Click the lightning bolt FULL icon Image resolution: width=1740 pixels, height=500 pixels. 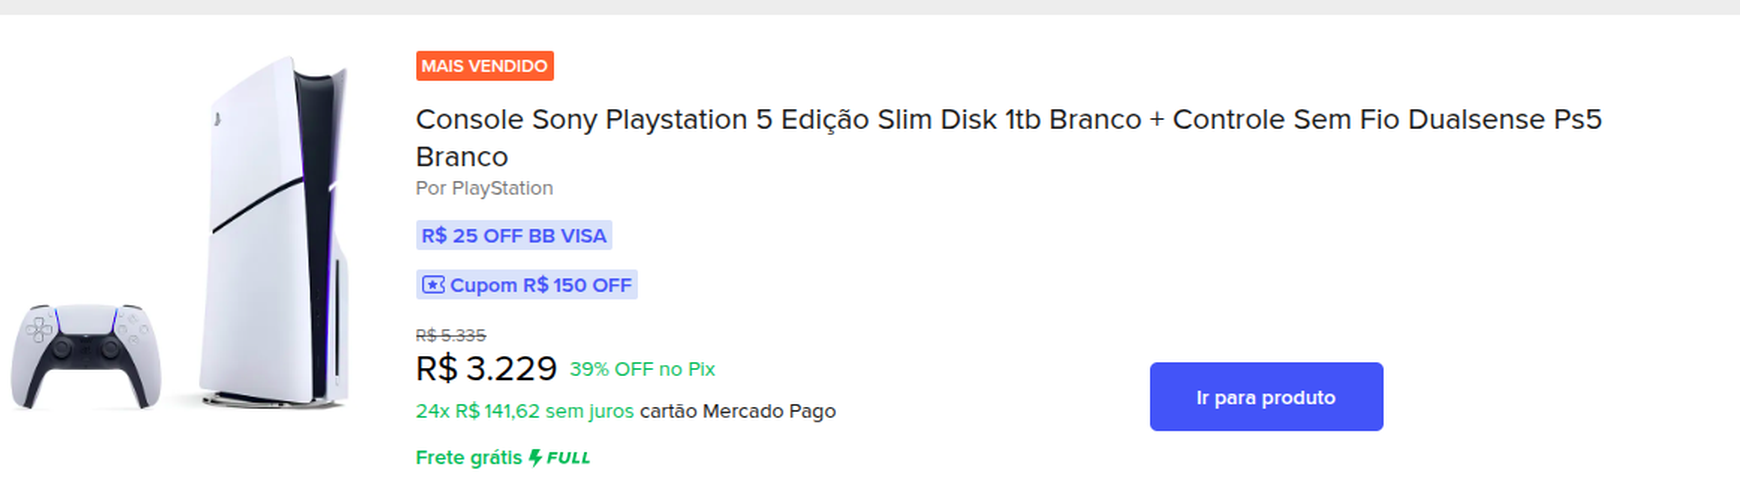[535, 458]
